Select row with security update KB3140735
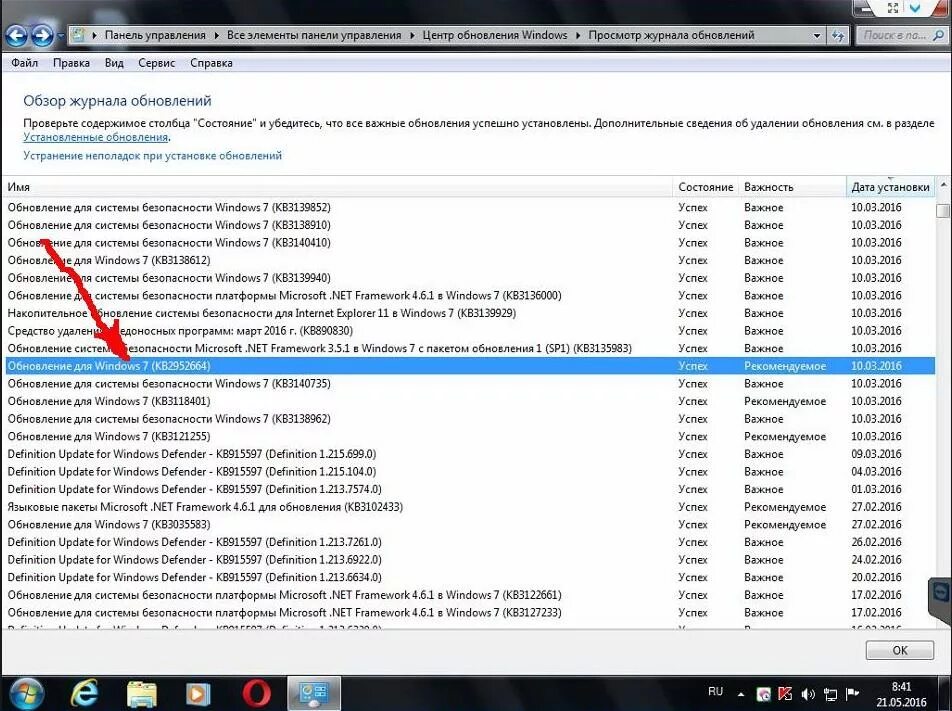 [469, 383]
